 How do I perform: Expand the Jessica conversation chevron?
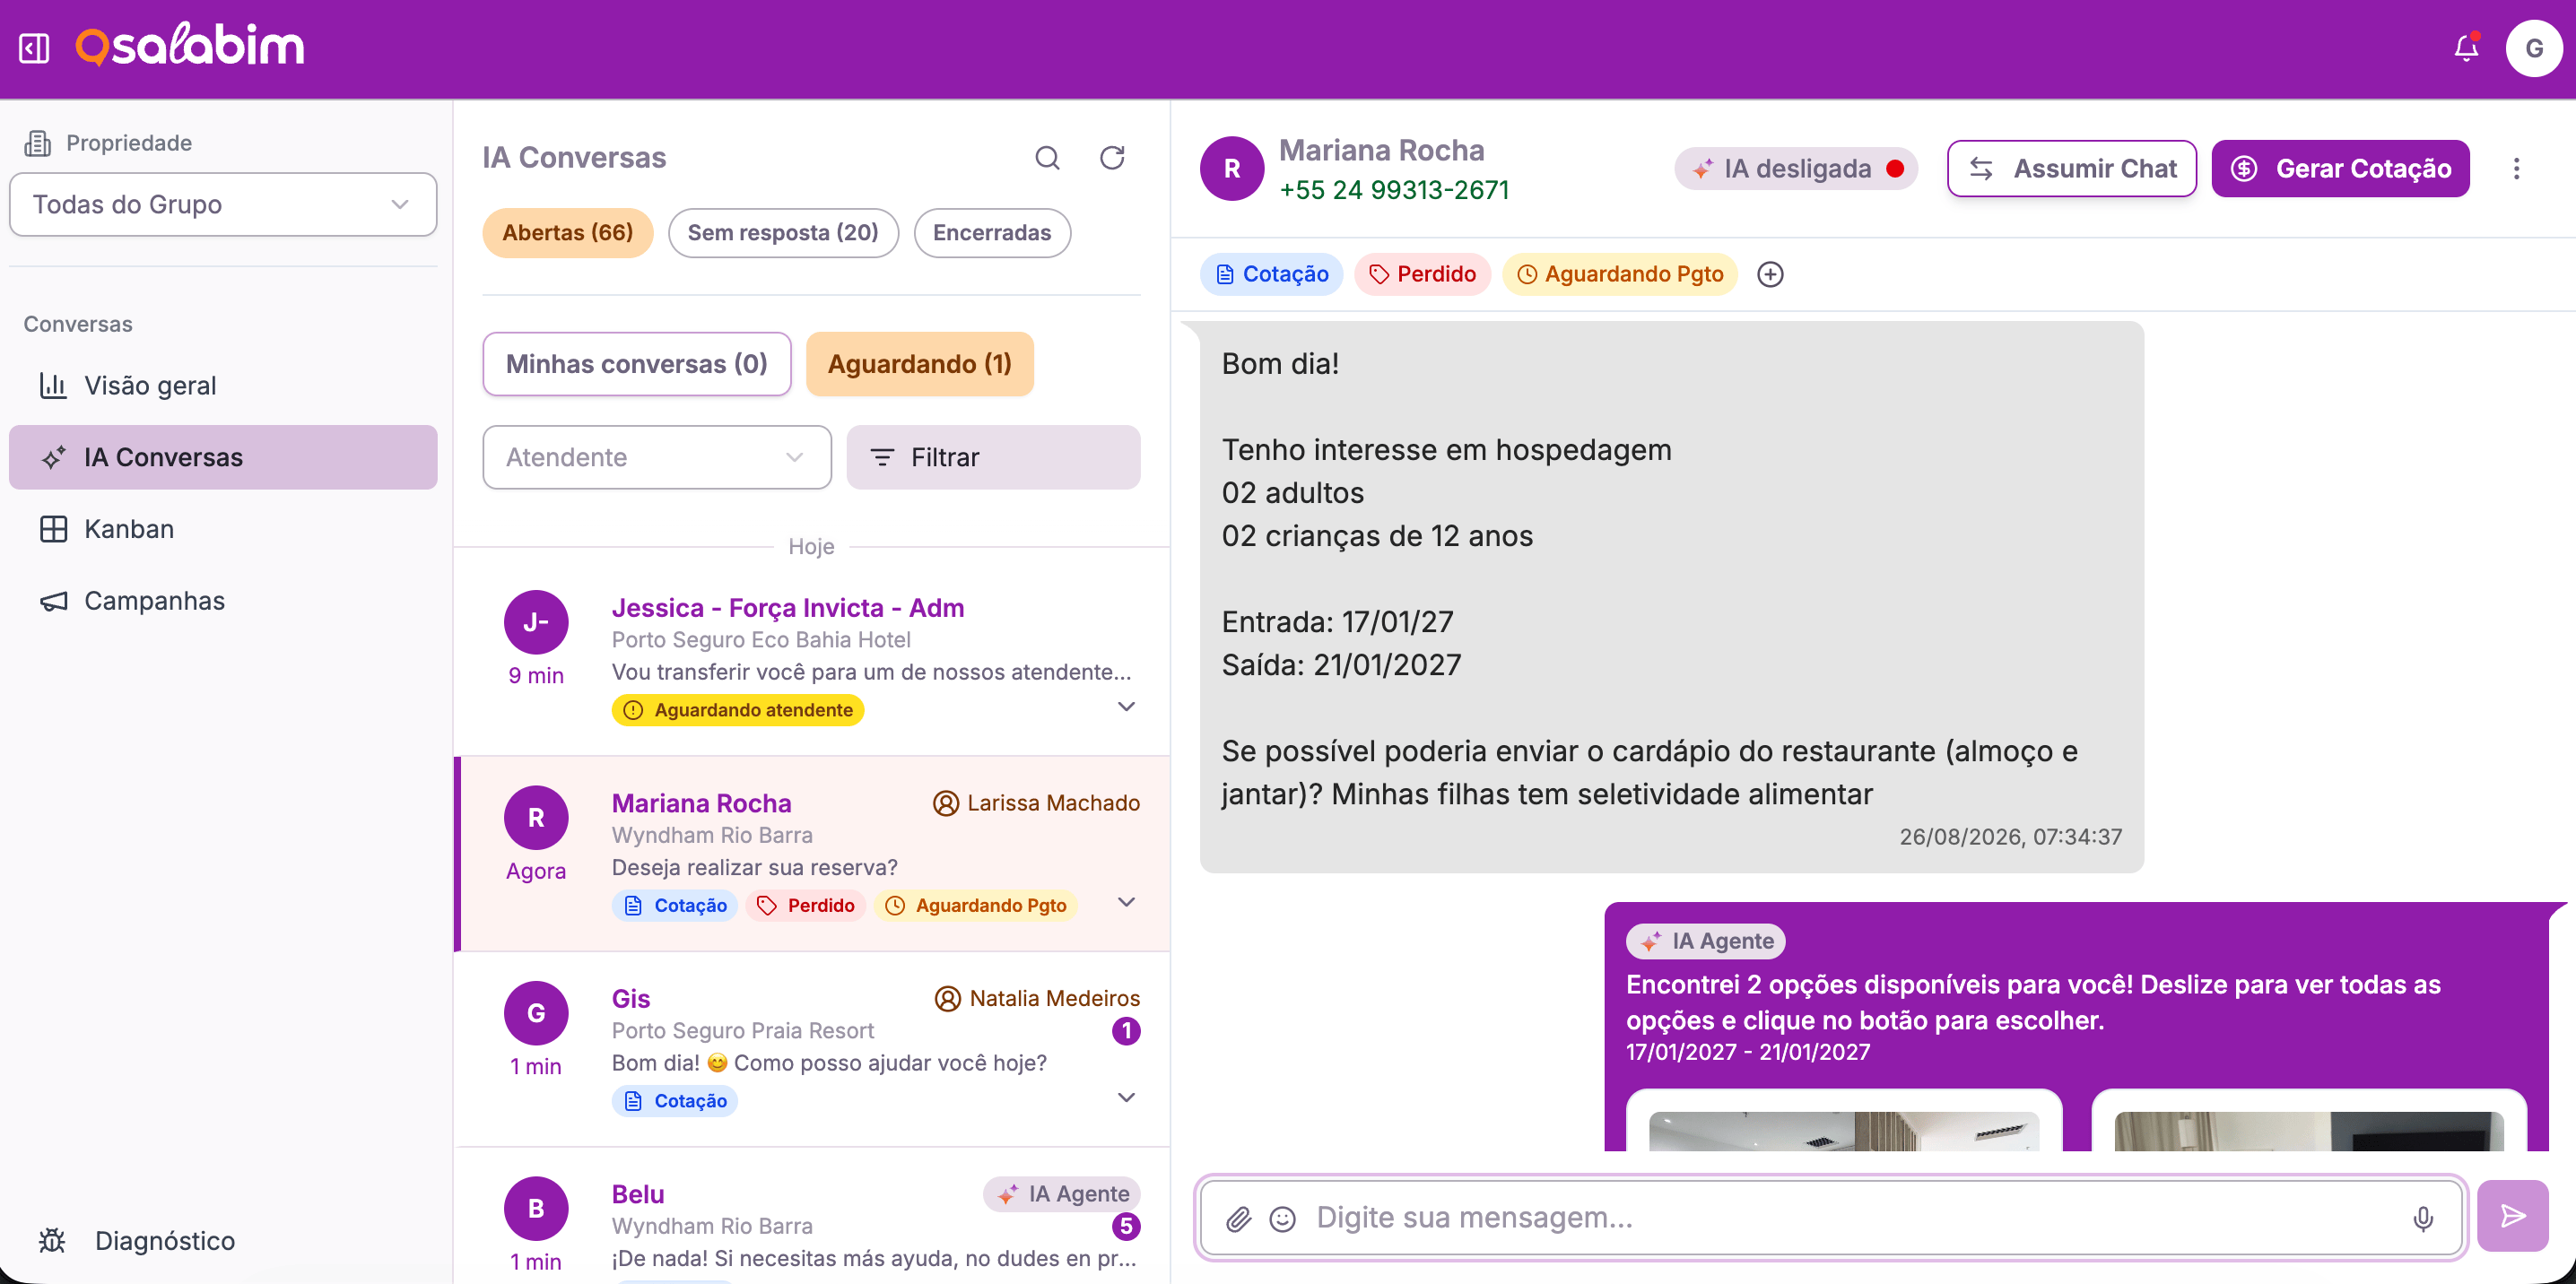tap(1126, 707)
